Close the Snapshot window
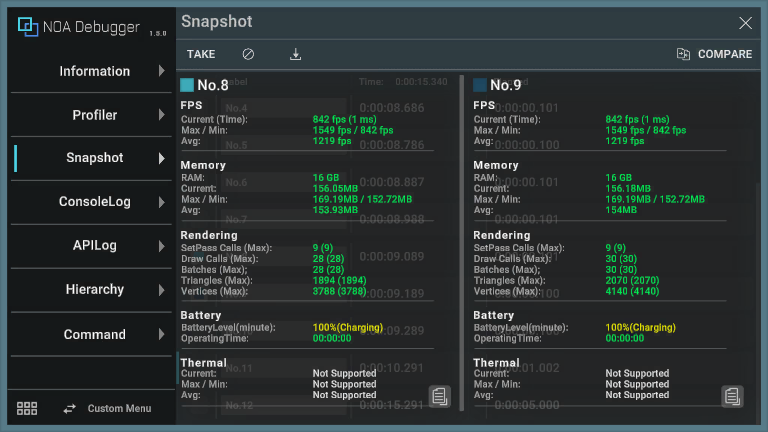The width and height of the screenshot is (768, 432). point(745,23)
